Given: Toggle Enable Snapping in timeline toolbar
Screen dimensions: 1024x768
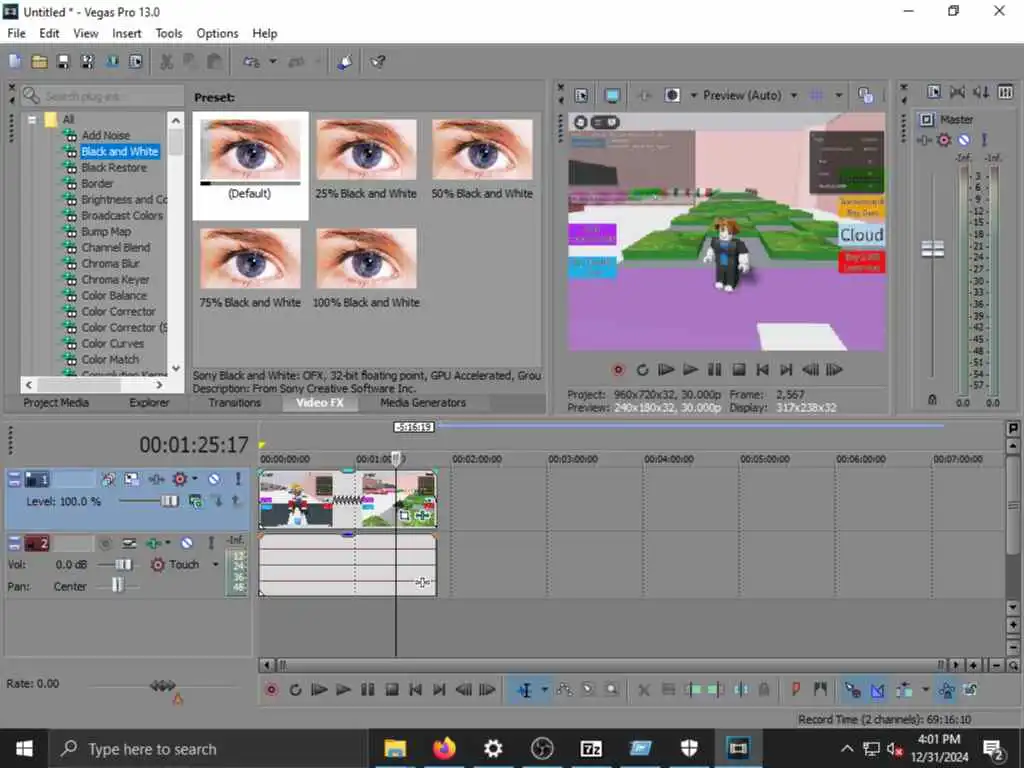Looking at the screenshot, I should point(853,690).
